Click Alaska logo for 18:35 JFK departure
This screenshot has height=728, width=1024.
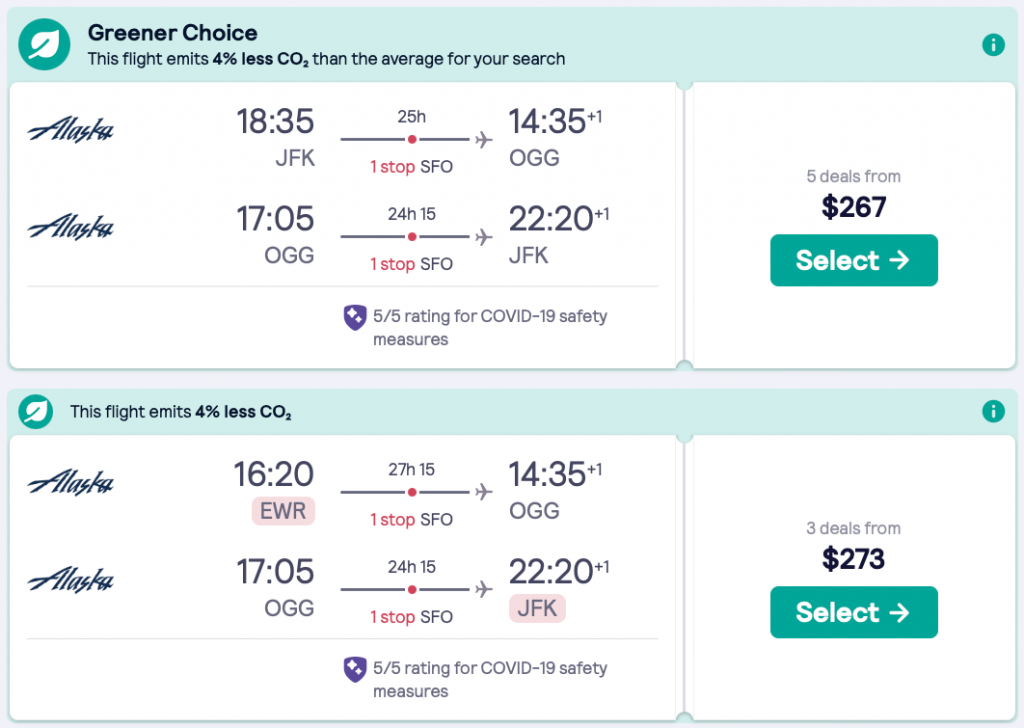pos(71,131)
